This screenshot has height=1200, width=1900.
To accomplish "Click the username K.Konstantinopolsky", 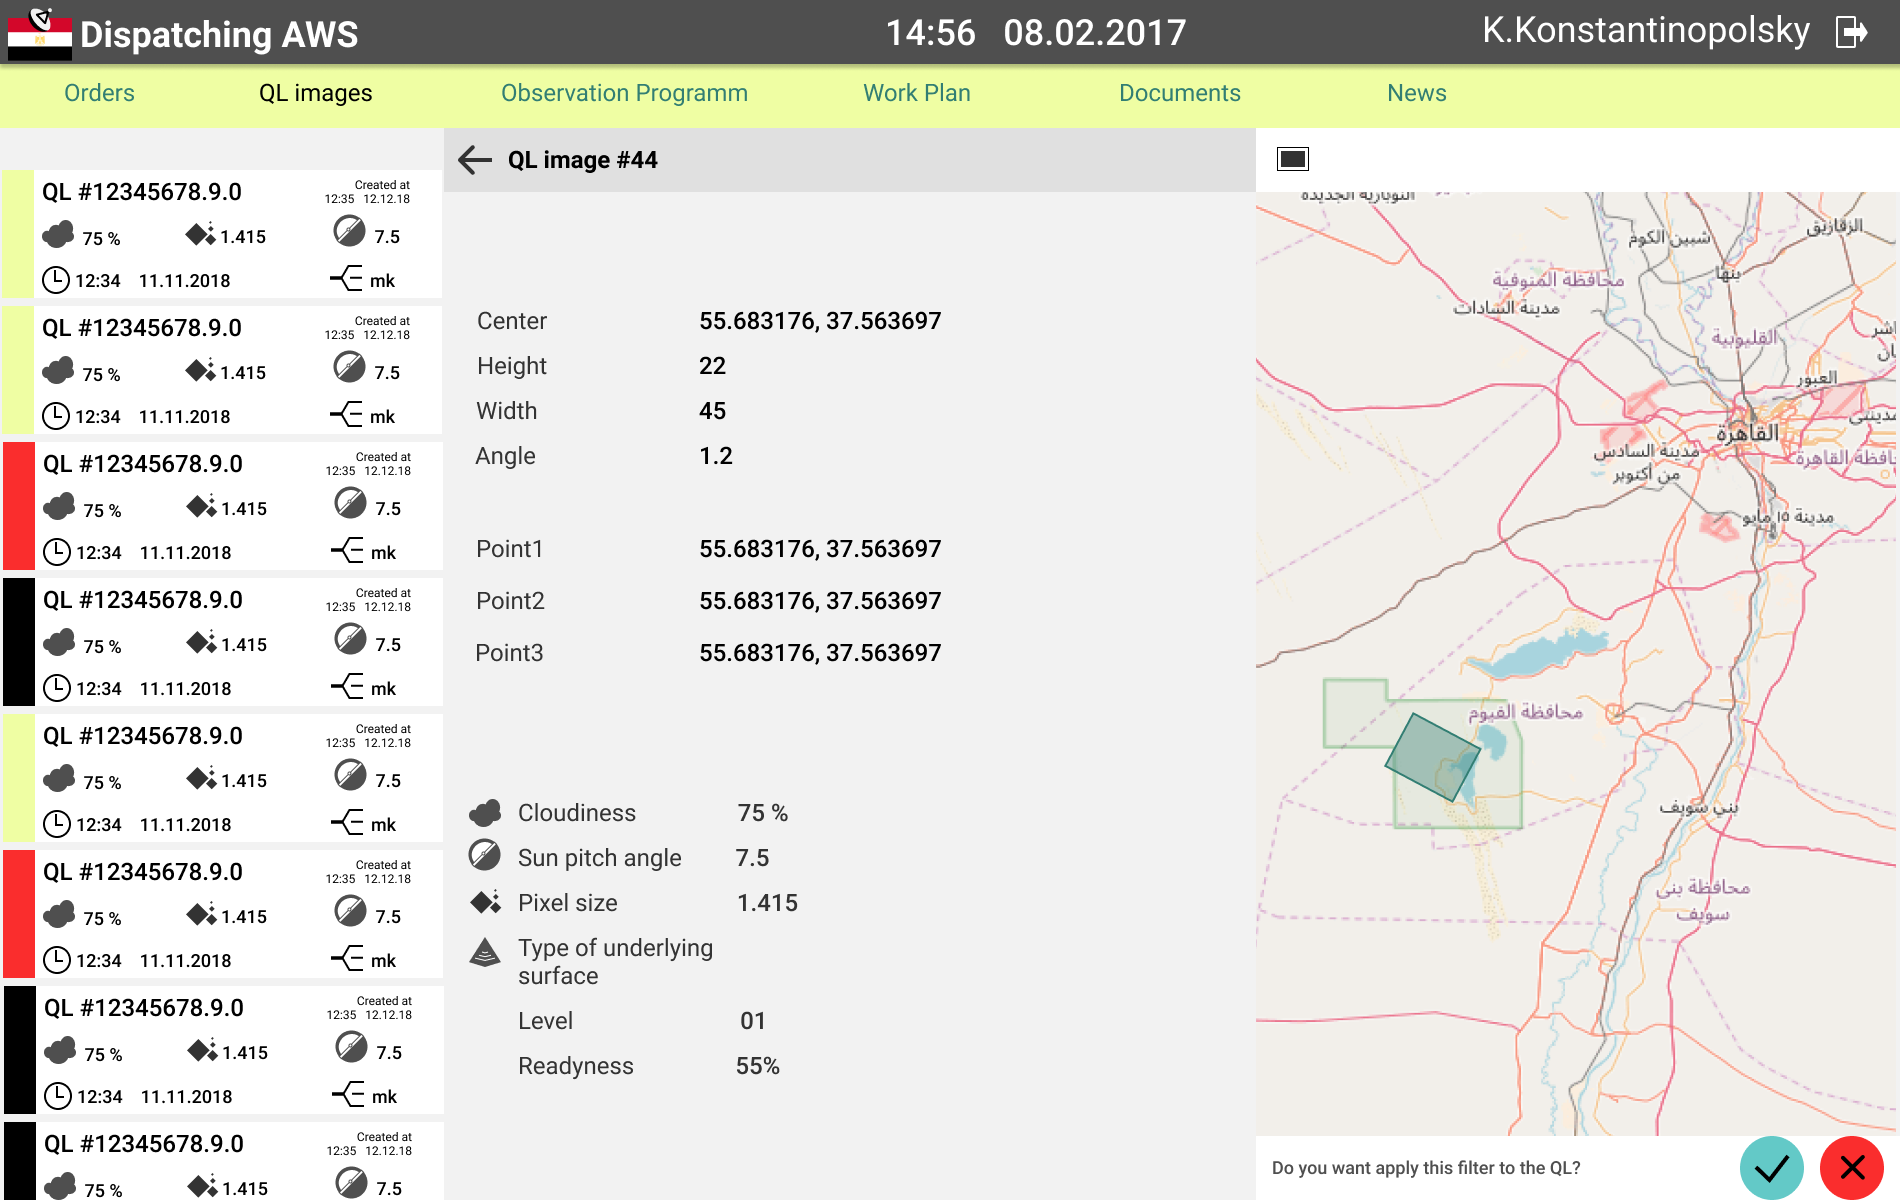I will pyautogui.click(x=1646, y=31).
